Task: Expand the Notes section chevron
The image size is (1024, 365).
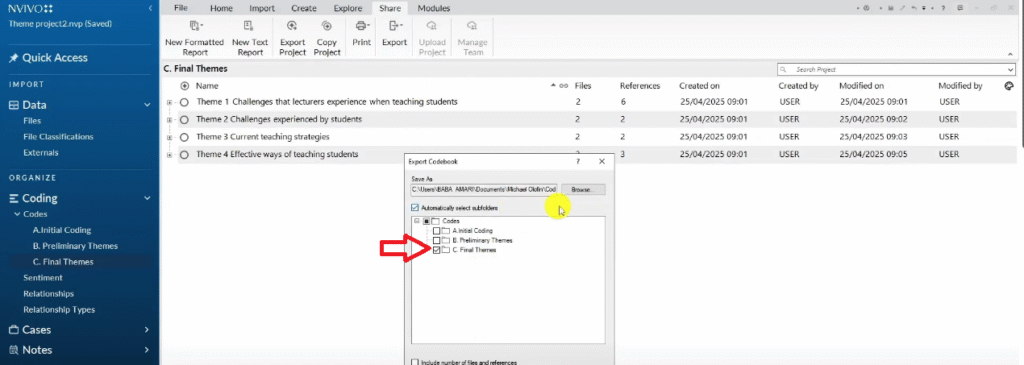Action: [147, 350]
